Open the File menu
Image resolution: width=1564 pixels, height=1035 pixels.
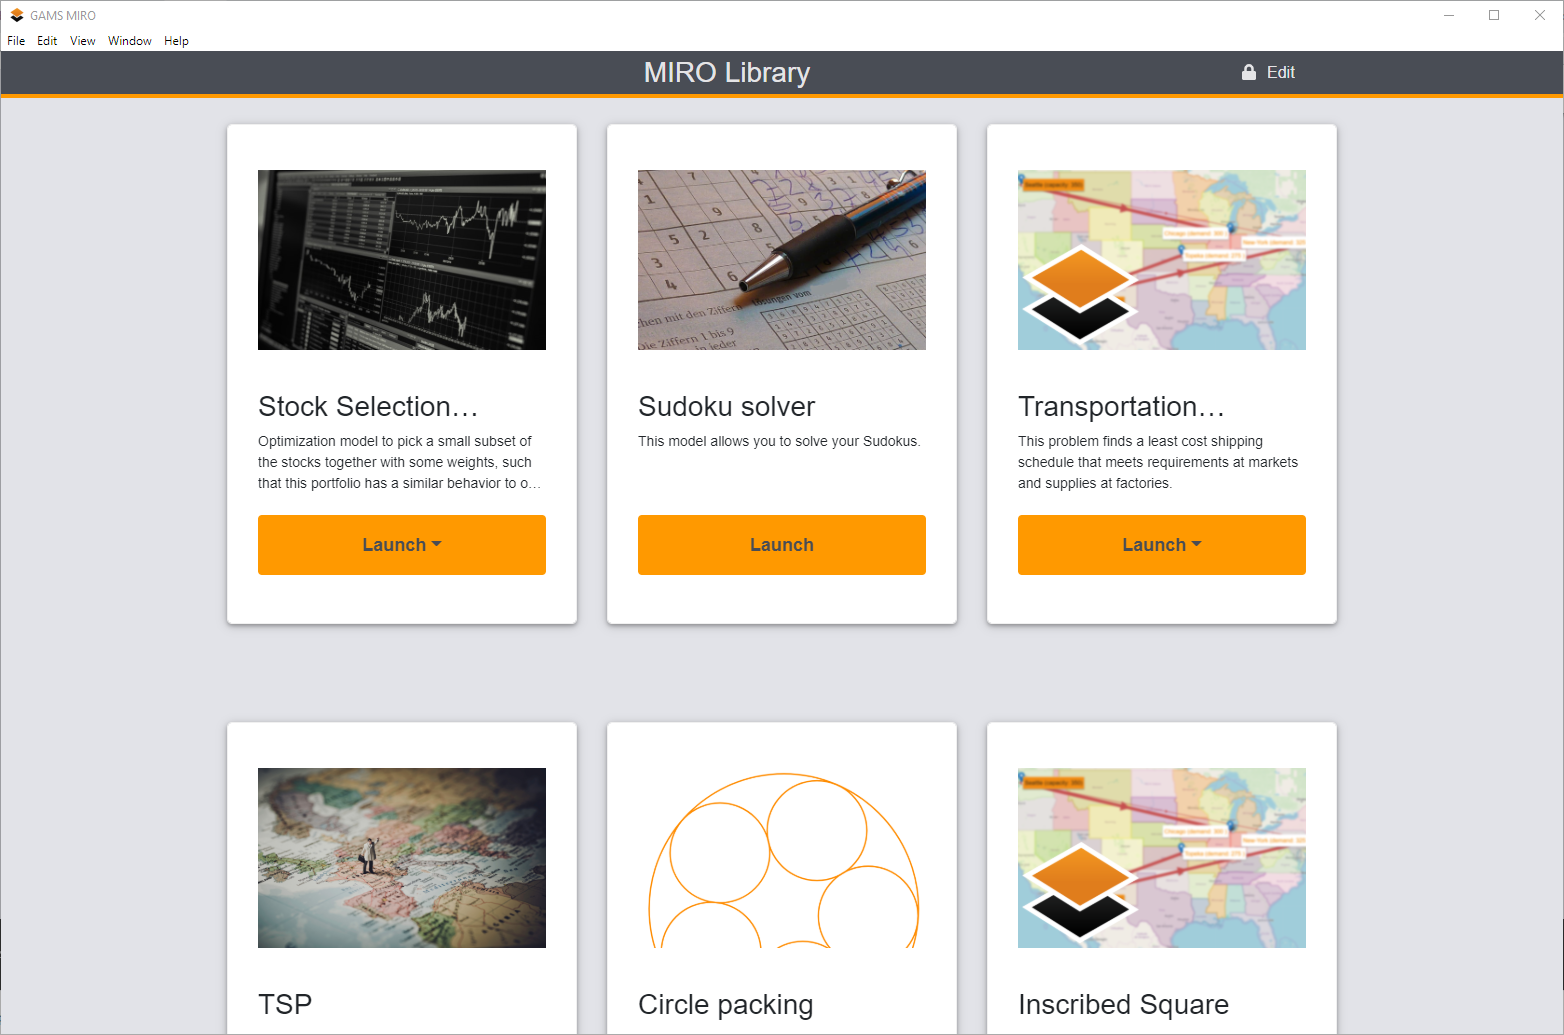(x=16, y=41)
